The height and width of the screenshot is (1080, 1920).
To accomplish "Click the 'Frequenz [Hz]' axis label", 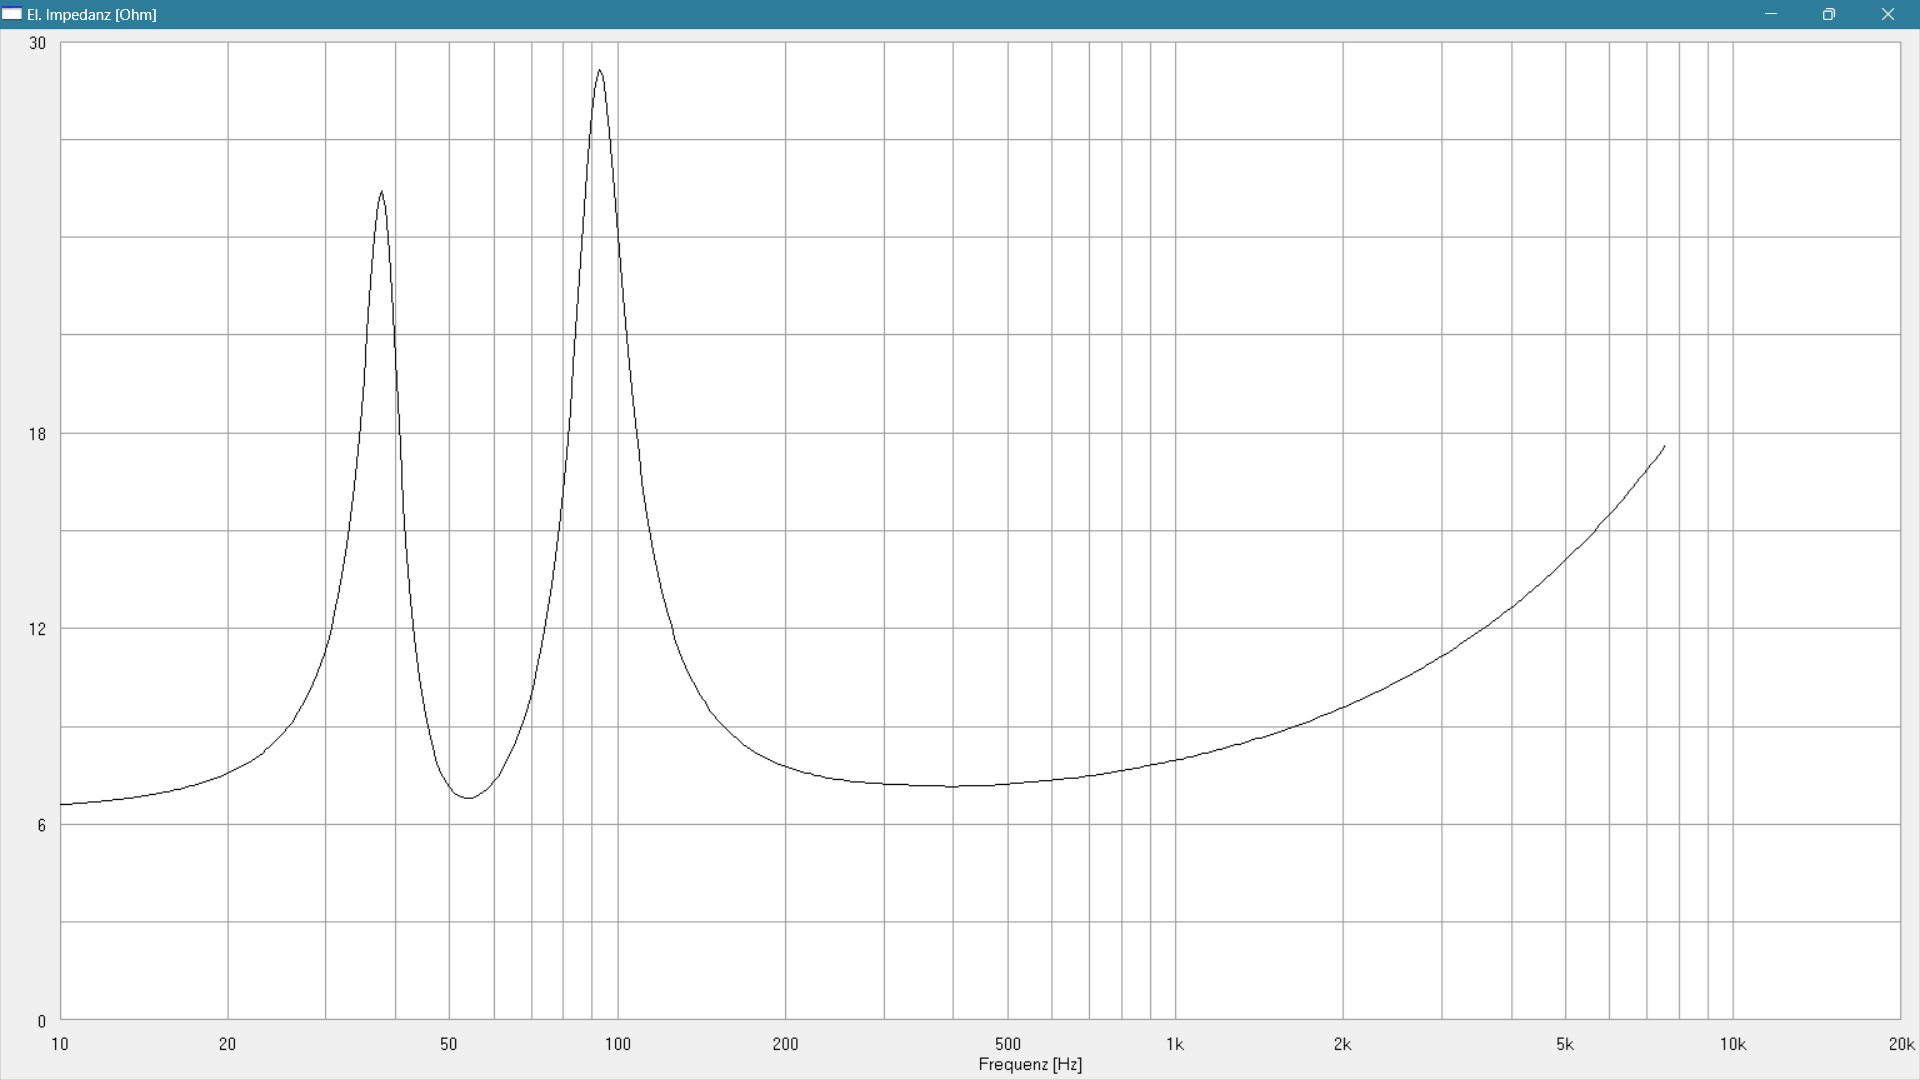I will point(1030,1064).
